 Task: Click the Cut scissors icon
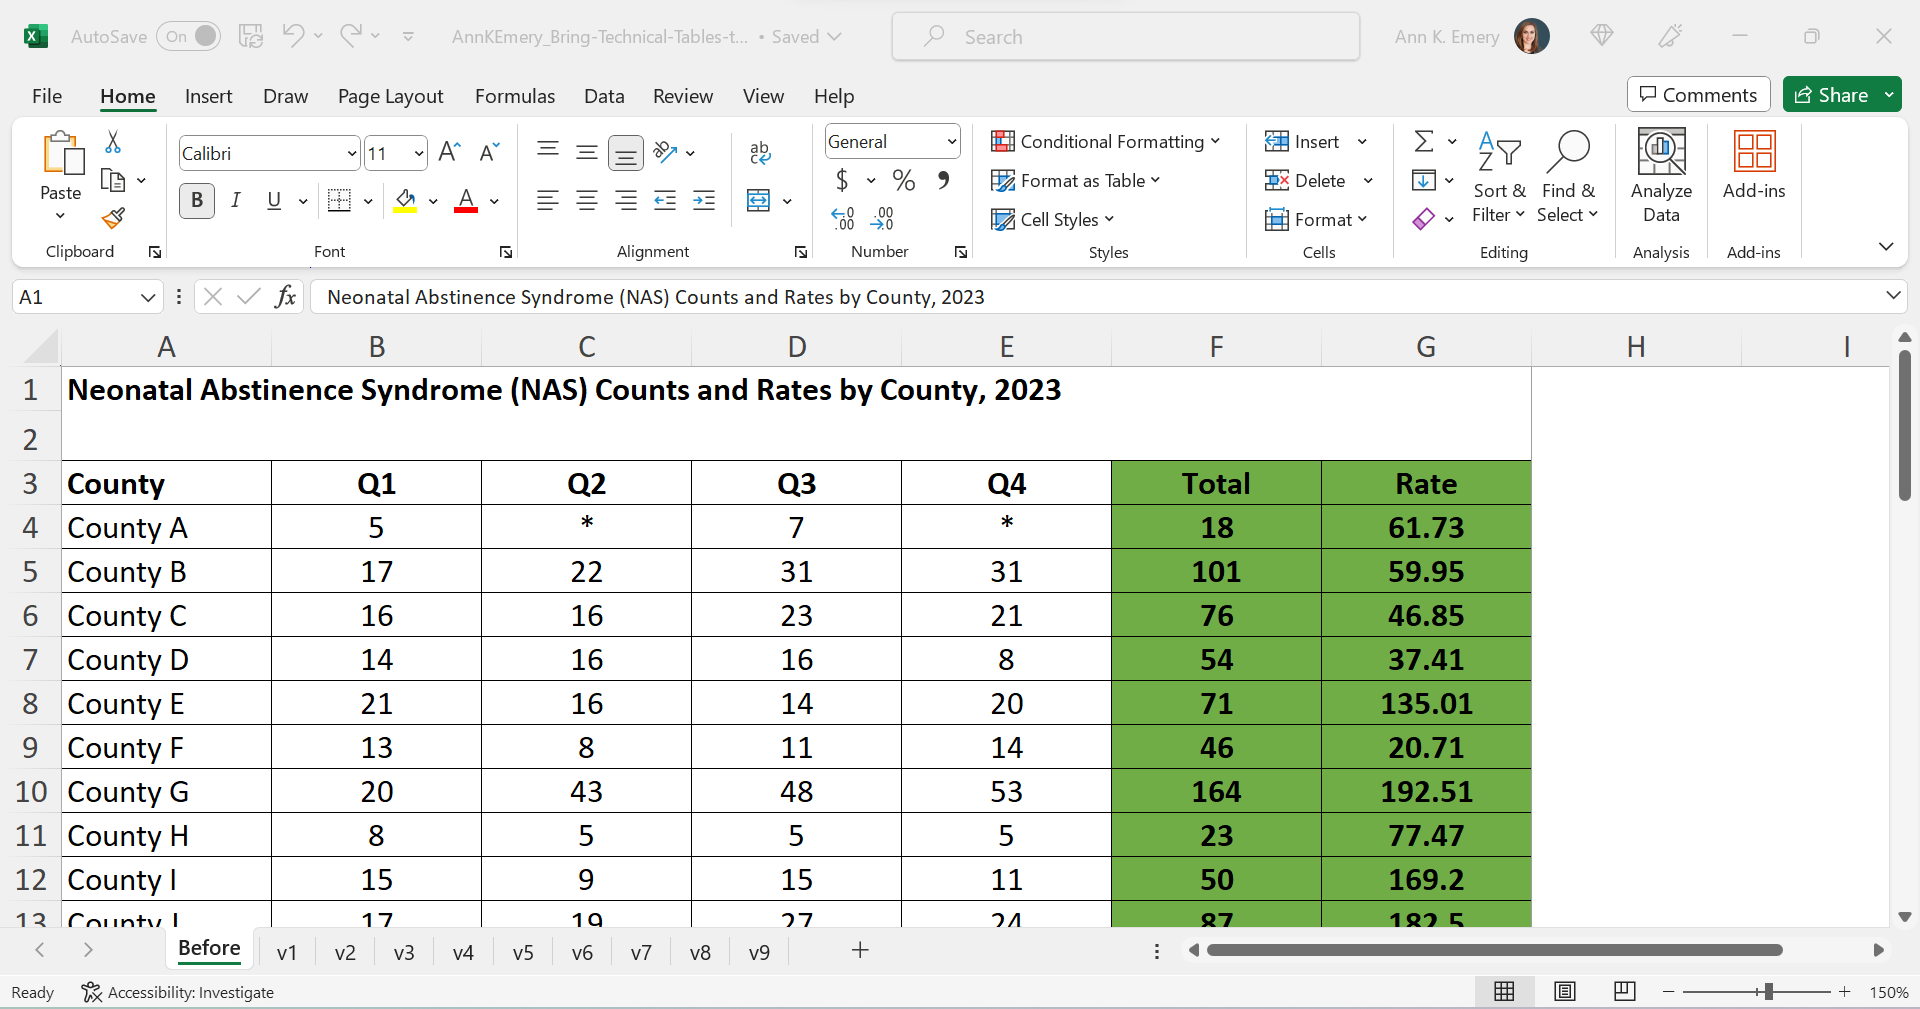113,142
